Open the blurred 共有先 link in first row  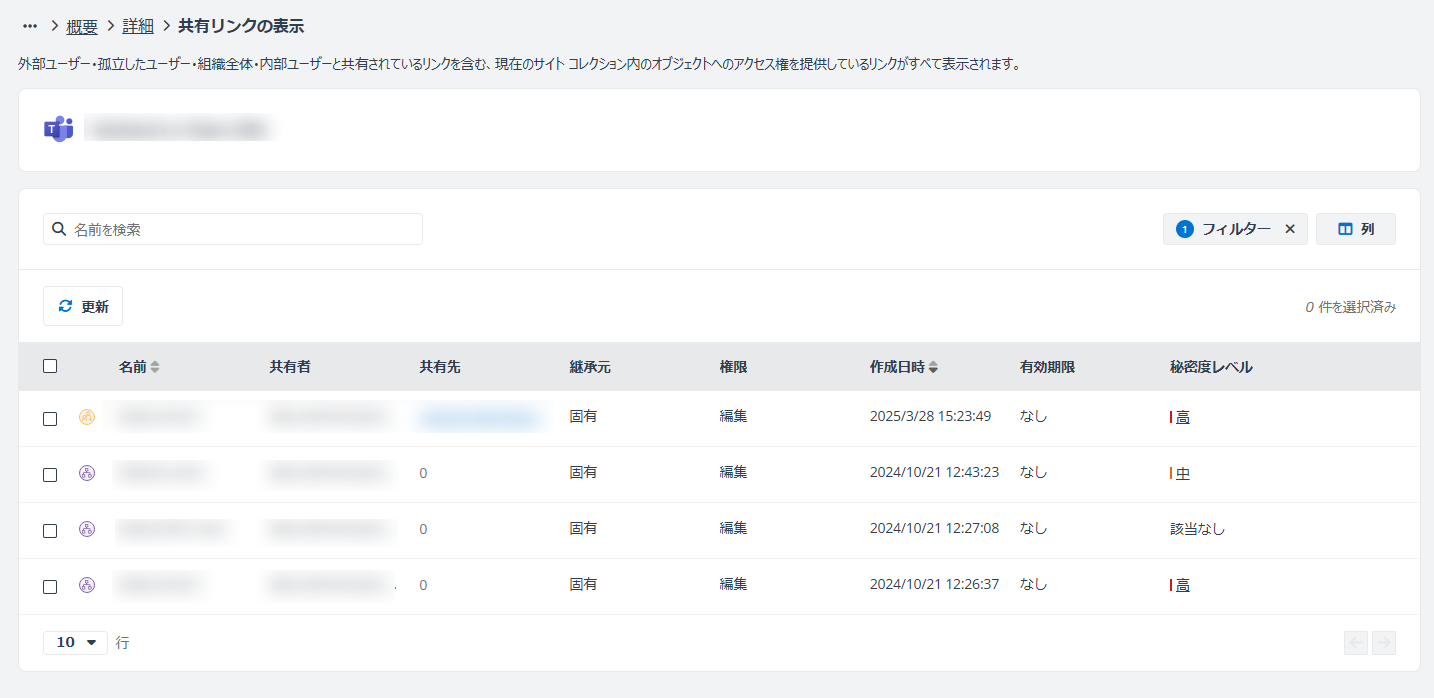tap(481, 417)
